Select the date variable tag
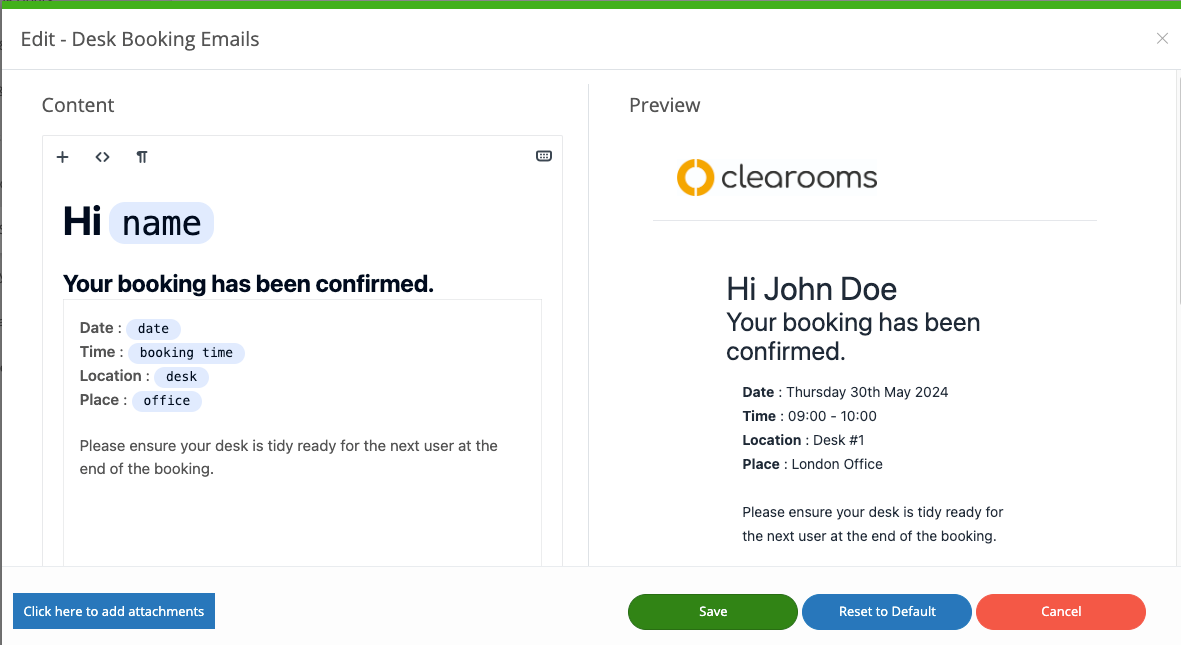Image resolution: width=1181 pixels, height=645 pixels. point(153,328)
